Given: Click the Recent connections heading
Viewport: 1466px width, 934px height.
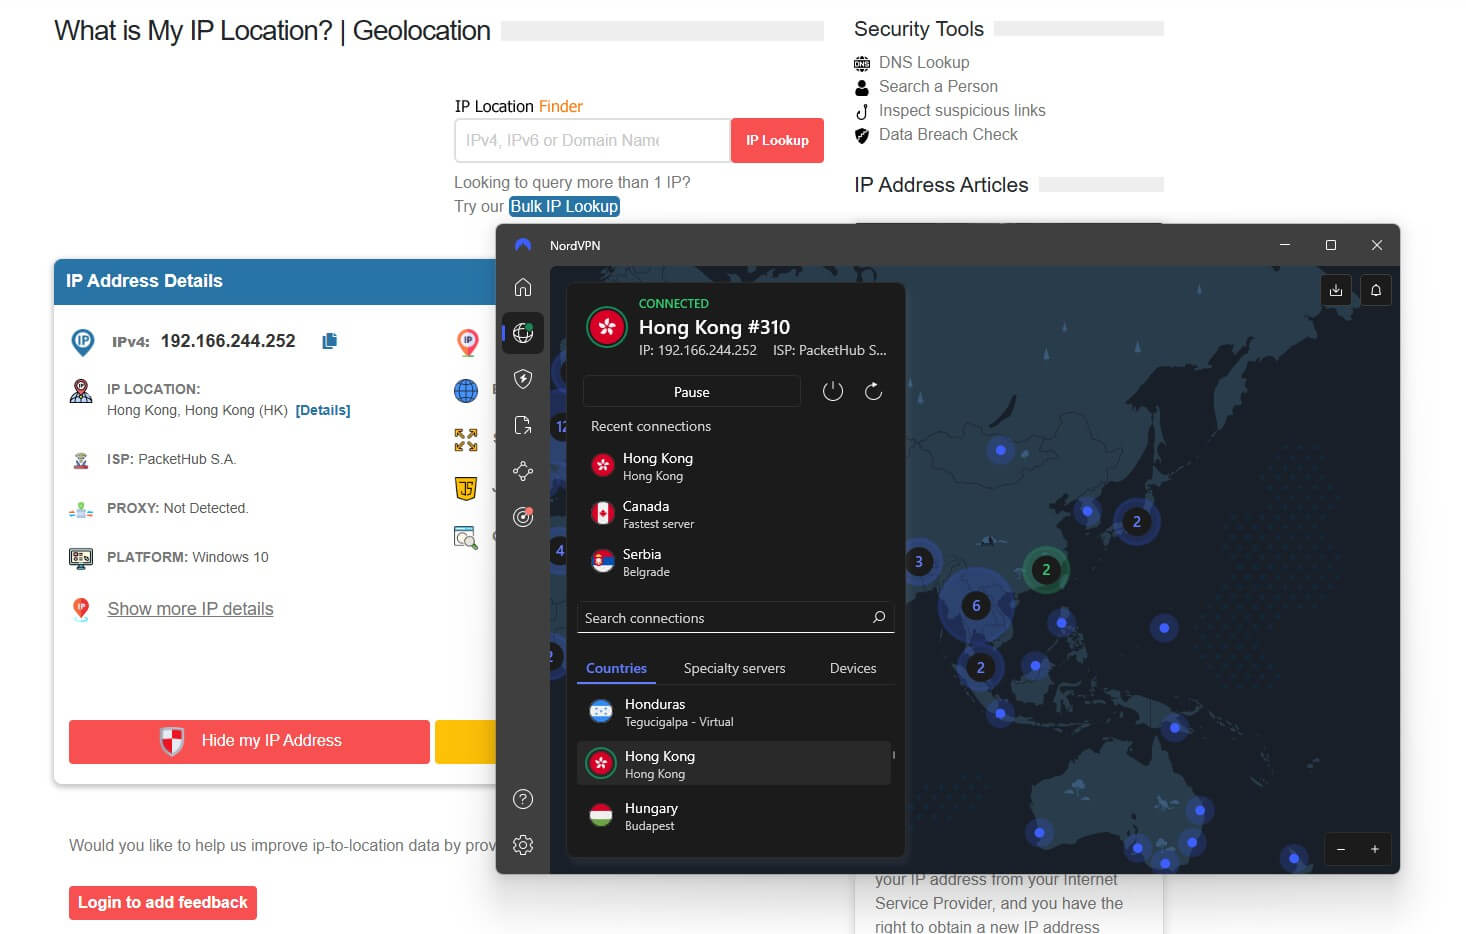Looking at the screenshot, I should pos(651,426).
